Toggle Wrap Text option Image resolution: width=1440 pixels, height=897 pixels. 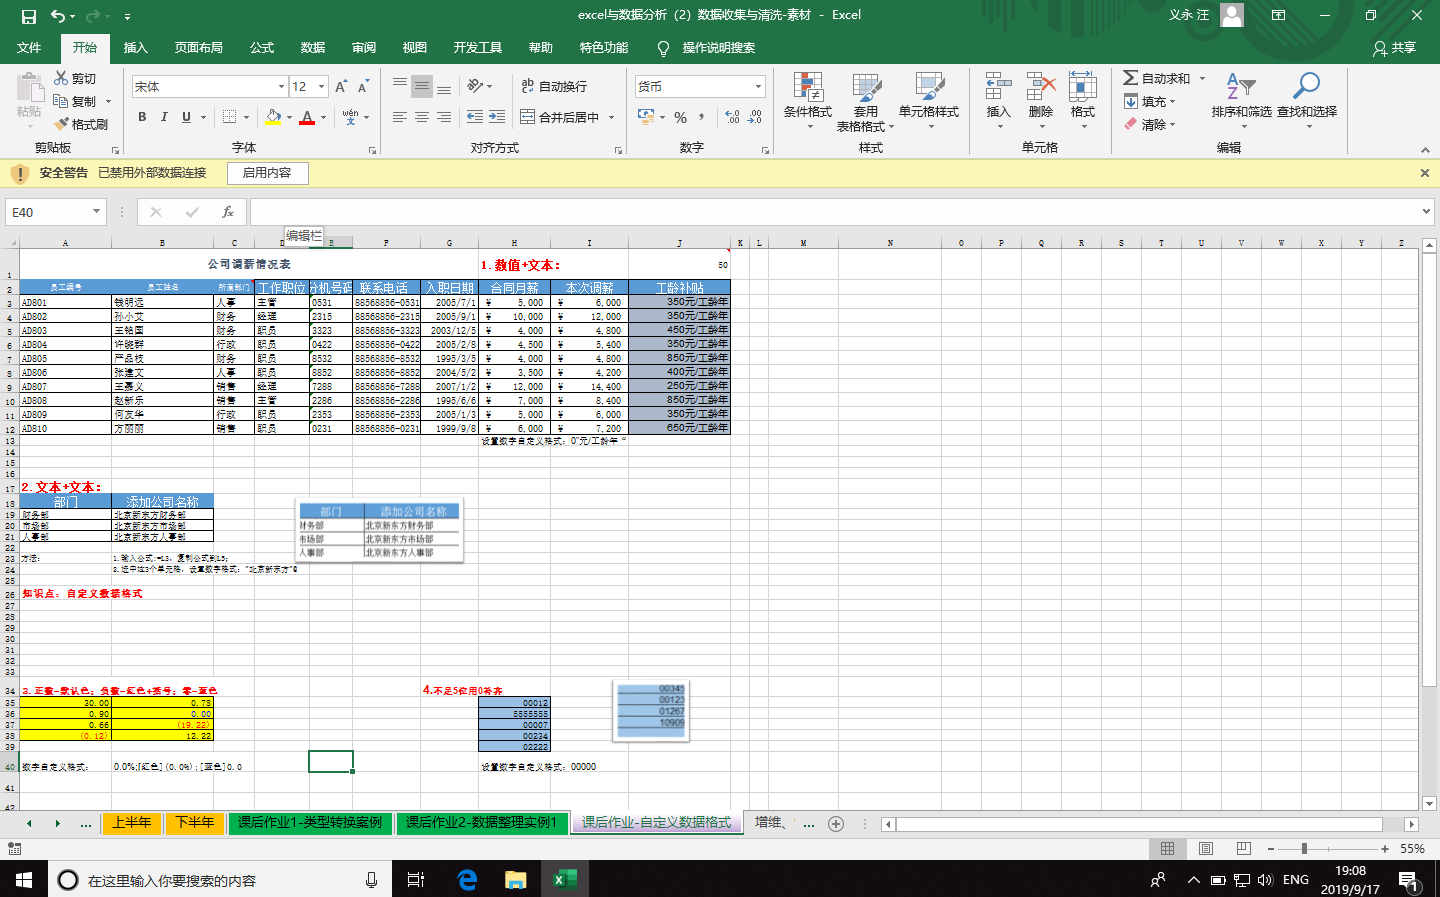click(554, 87)
